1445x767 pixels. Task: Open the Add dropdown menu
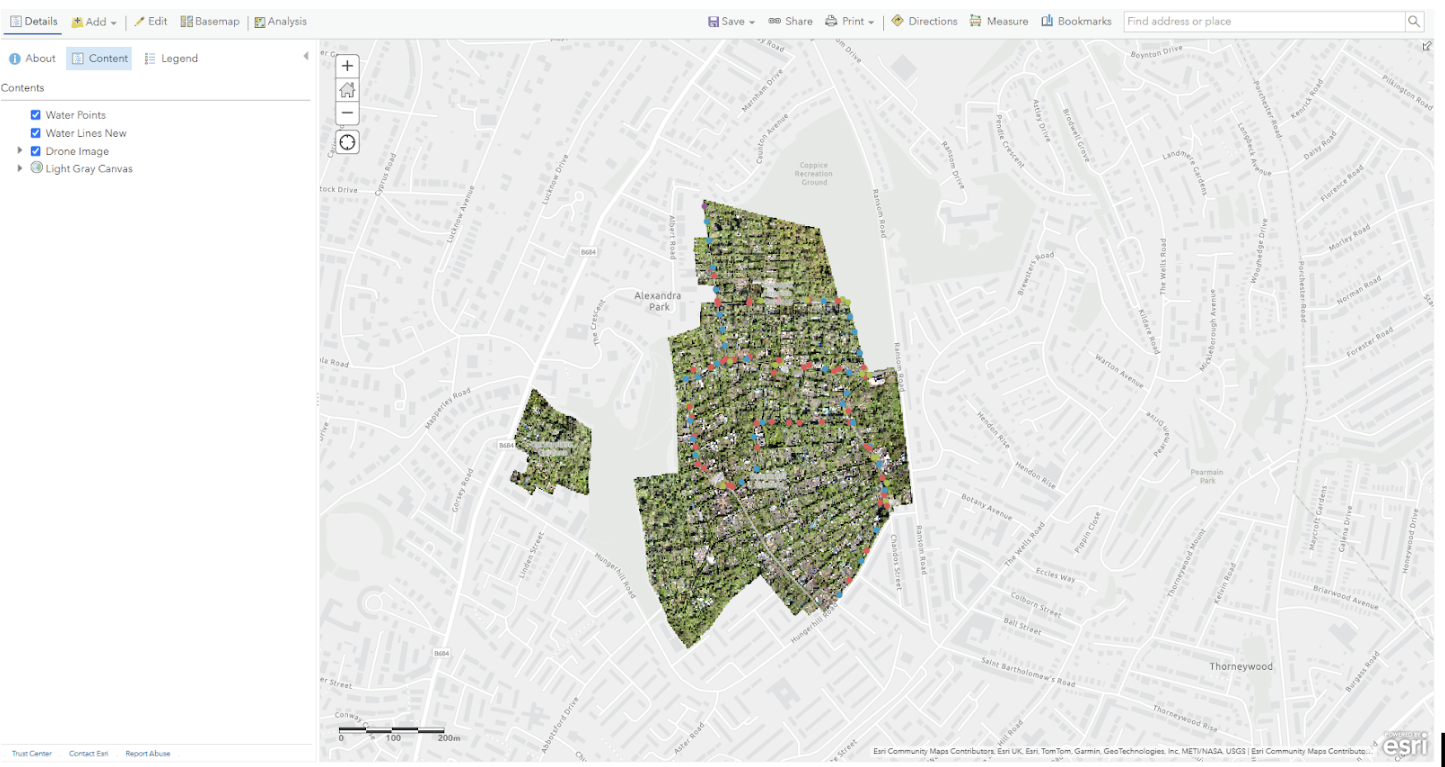click(94, 21)
